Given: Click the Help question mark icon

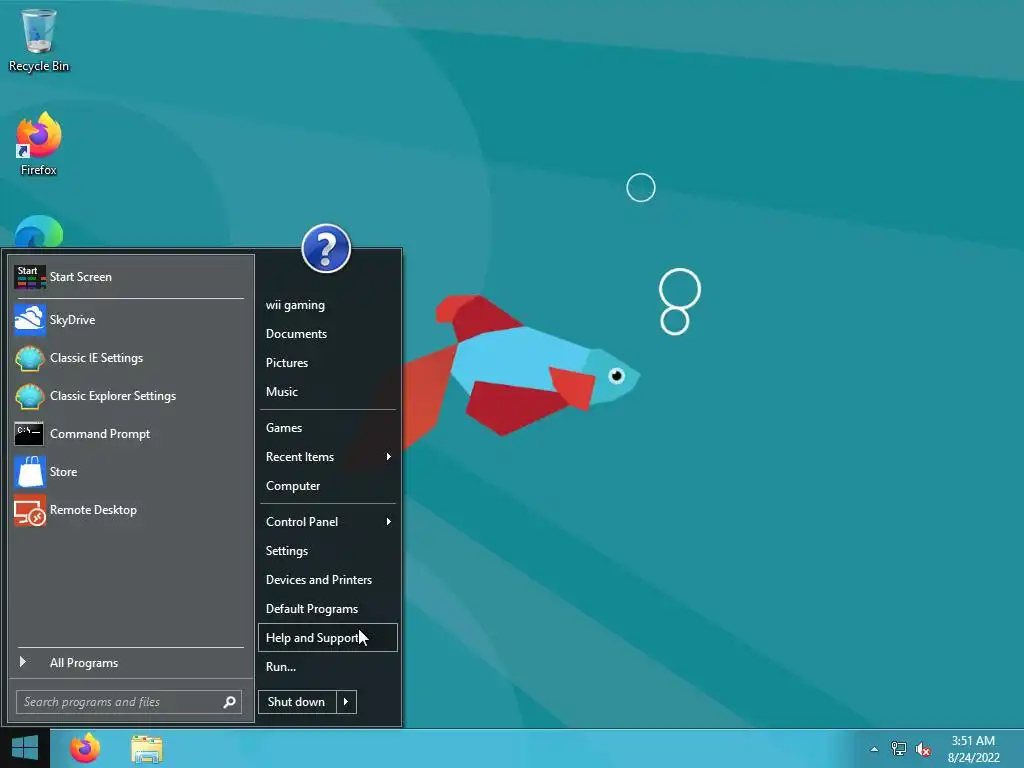Looking at the screenshot, I should point(326,248).
